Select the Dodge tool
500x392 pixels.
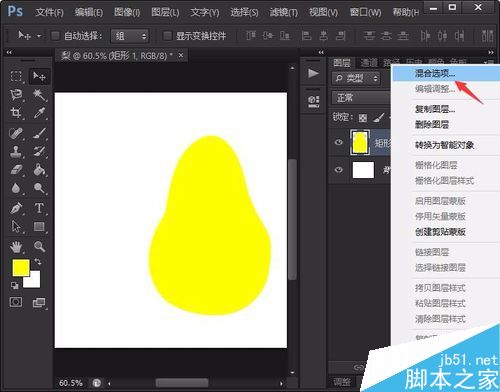tap(39, 188)
